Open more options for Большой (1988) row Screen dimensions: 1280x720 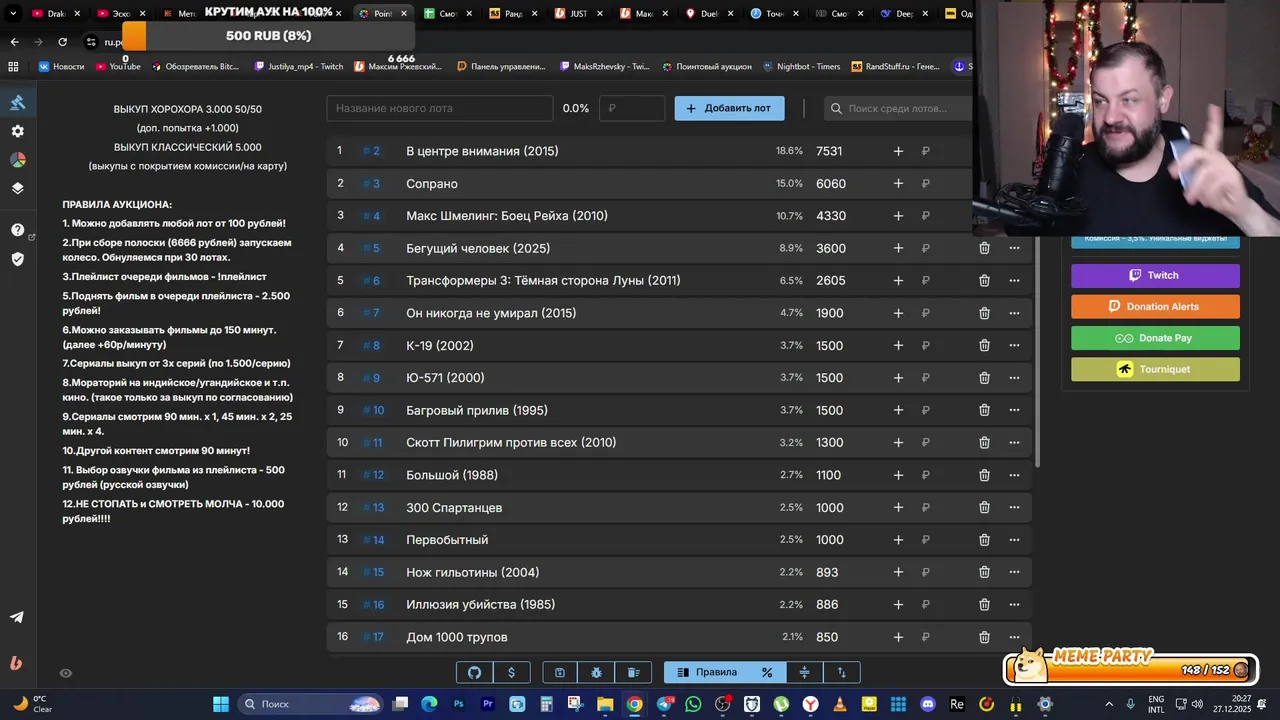(x=1014, y=475)
